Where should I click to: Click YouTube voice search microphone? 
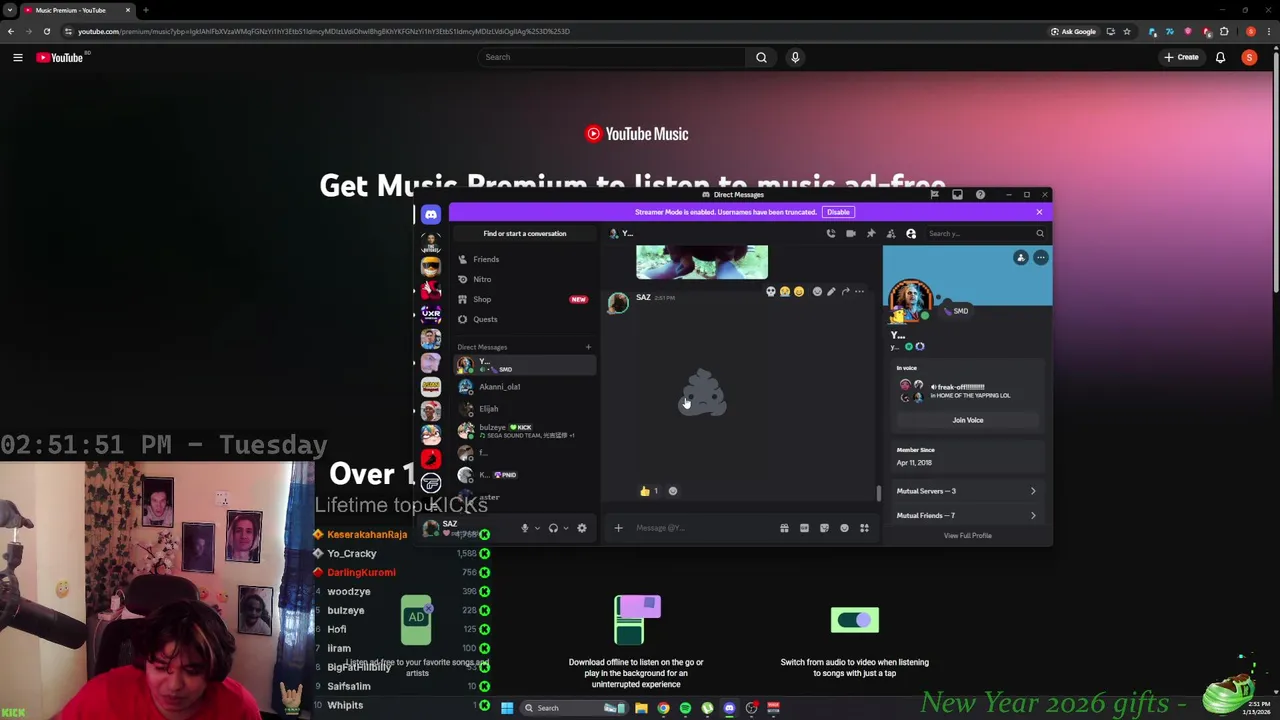click(795, 57)
